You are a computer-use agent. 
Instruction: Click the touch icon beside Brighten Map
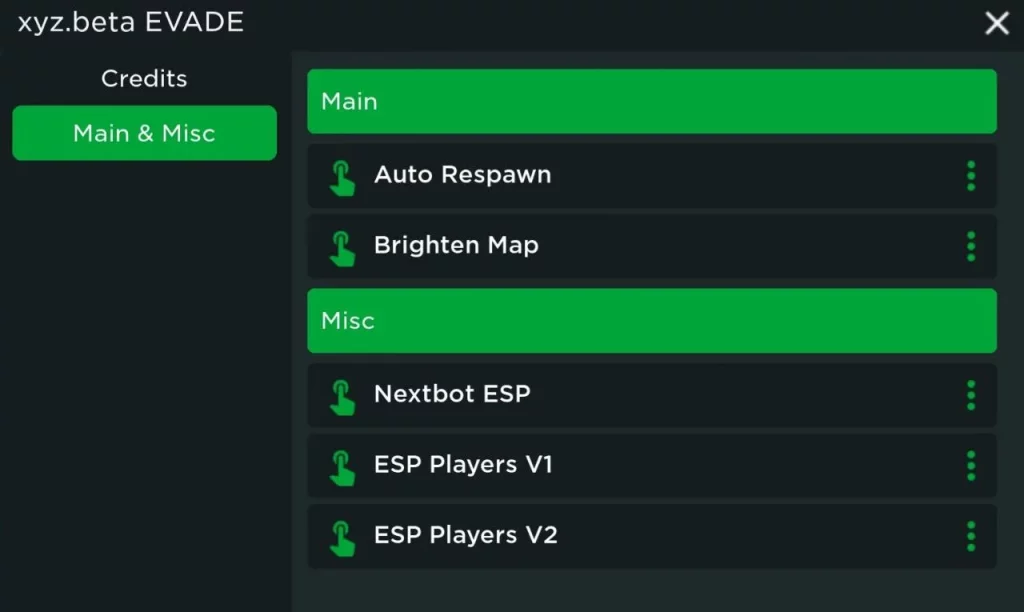coord(344,246)
